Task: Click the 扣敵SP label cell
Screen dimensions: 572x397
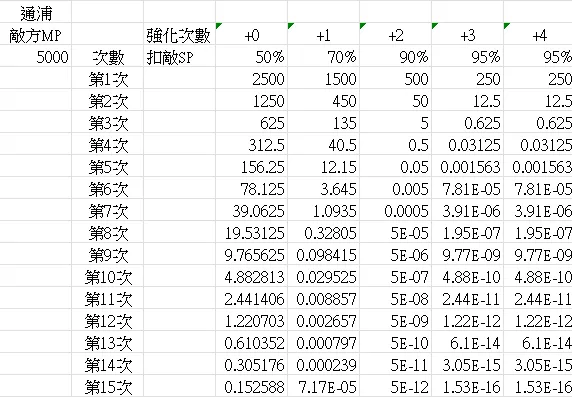Action: (x=179, y=56)
